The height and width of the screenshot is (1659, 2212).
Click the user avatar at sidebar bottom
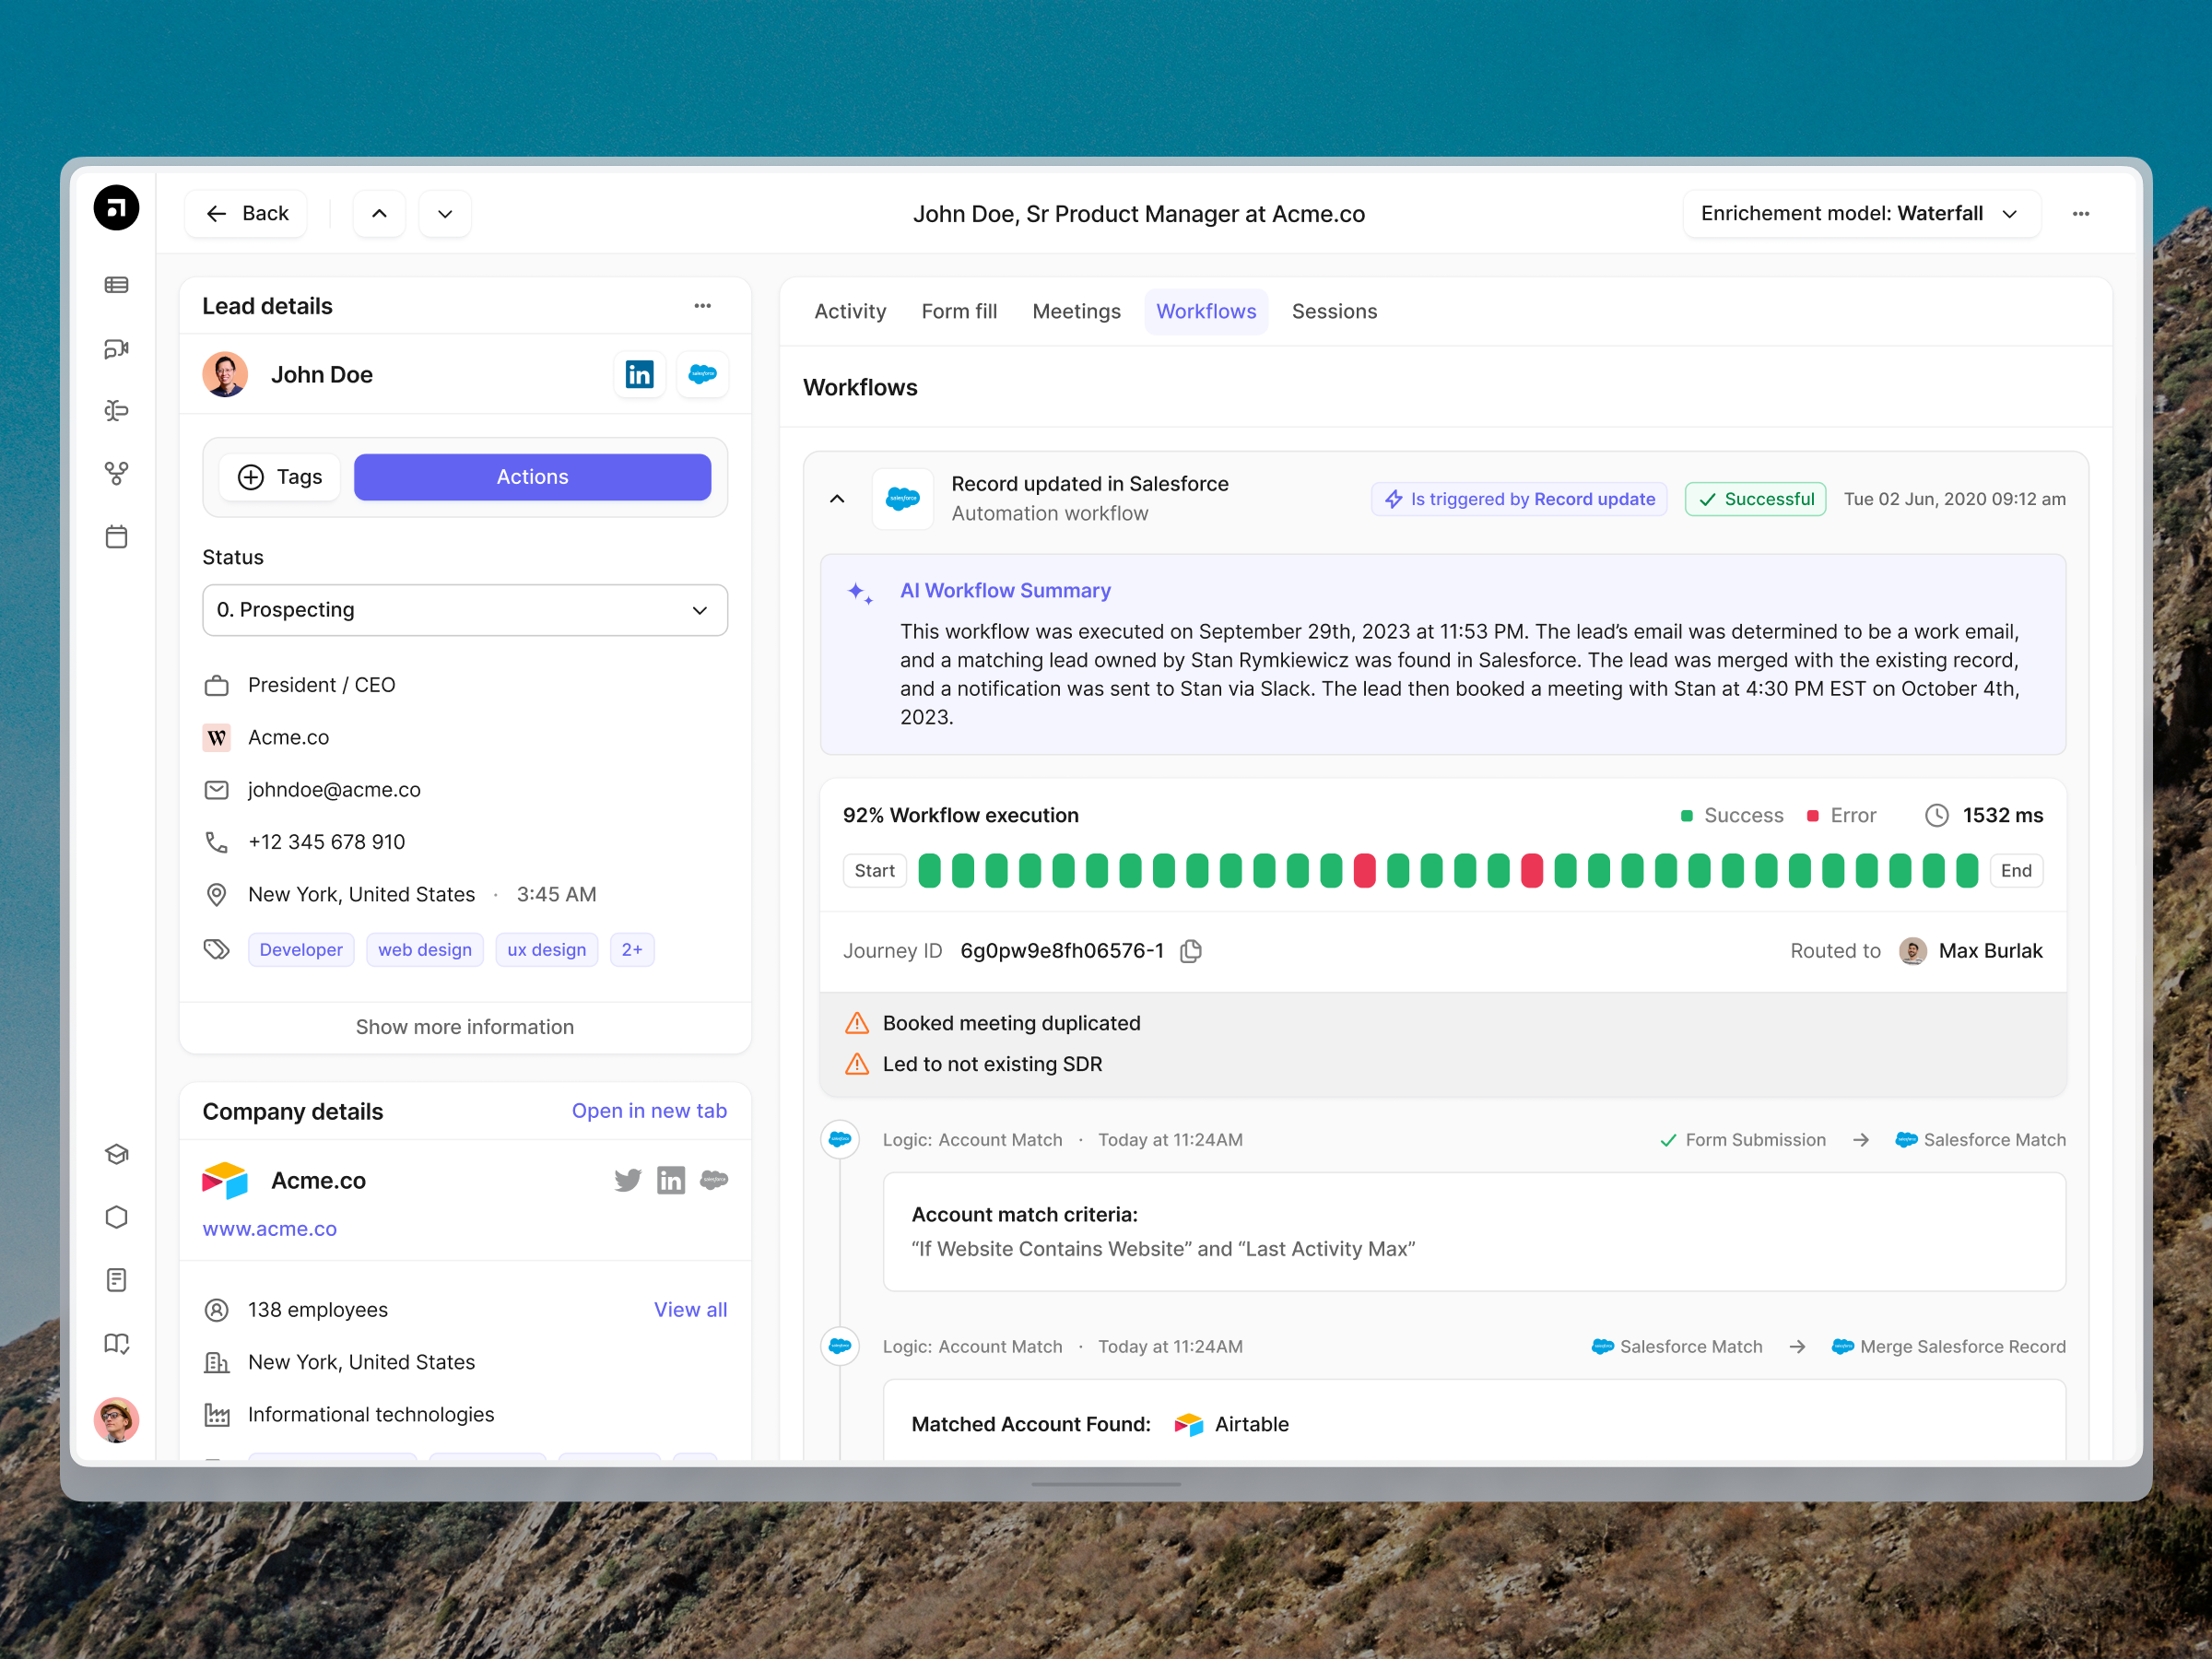(117, 1420)
